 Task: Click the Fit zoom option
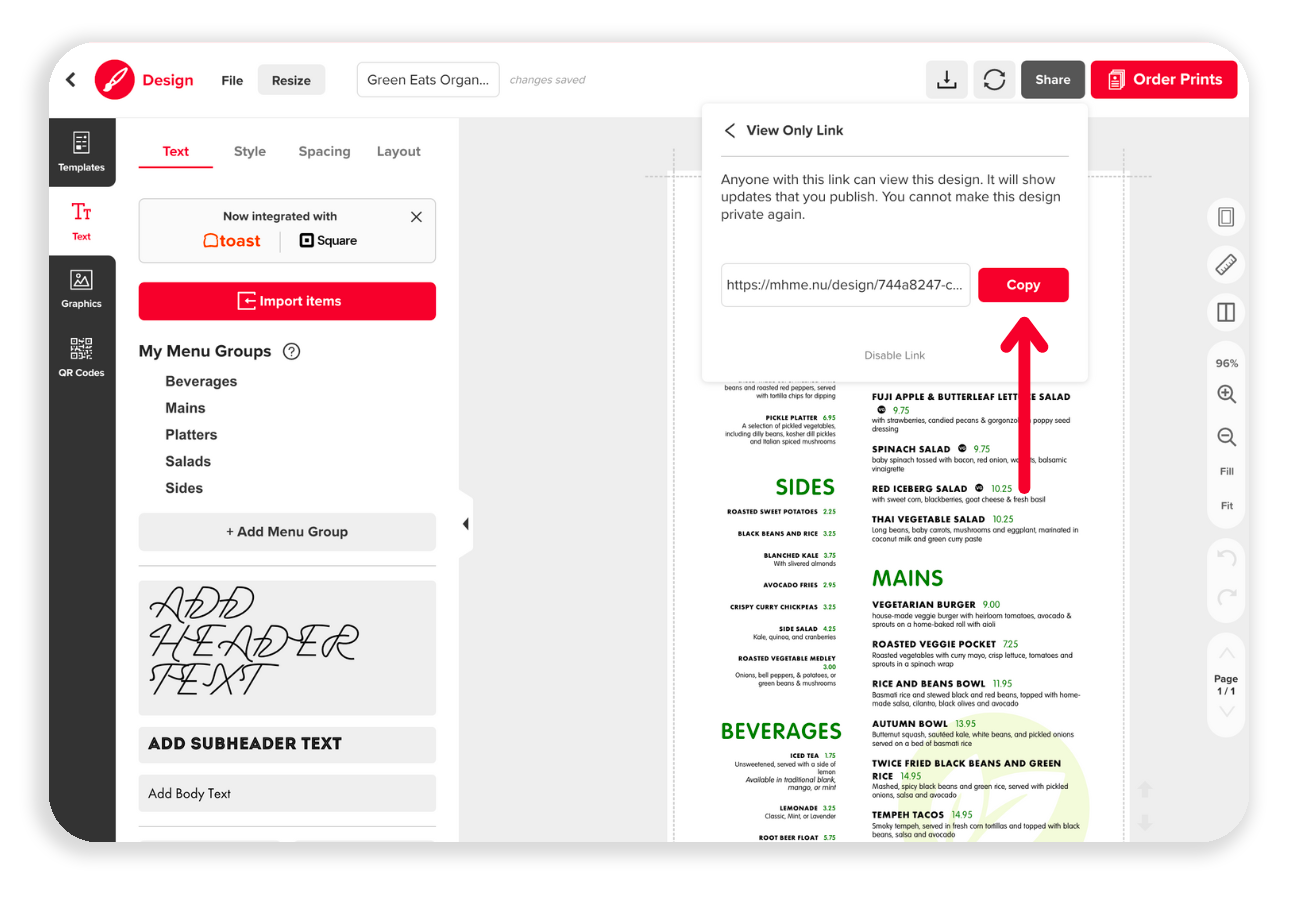pos(1227,506)
